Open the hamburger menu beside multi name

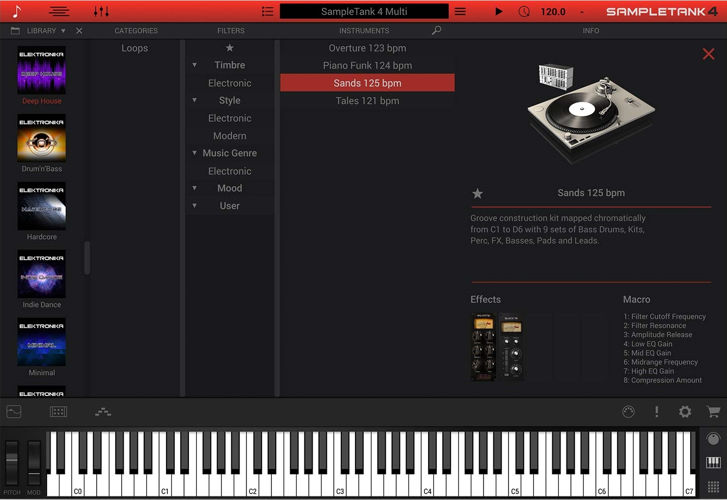tap(460, 11)
